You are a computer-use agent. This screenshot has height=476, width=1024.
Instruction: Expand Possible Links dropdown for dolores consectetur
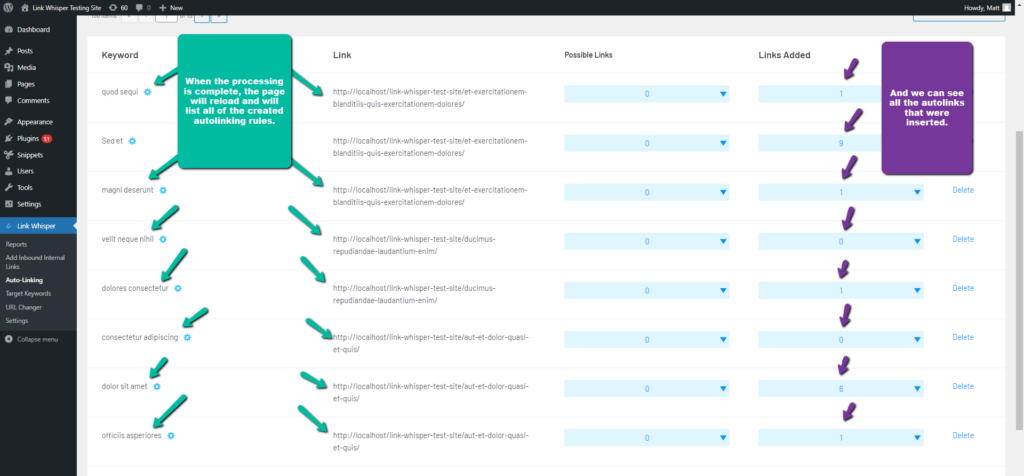[647, 291]
